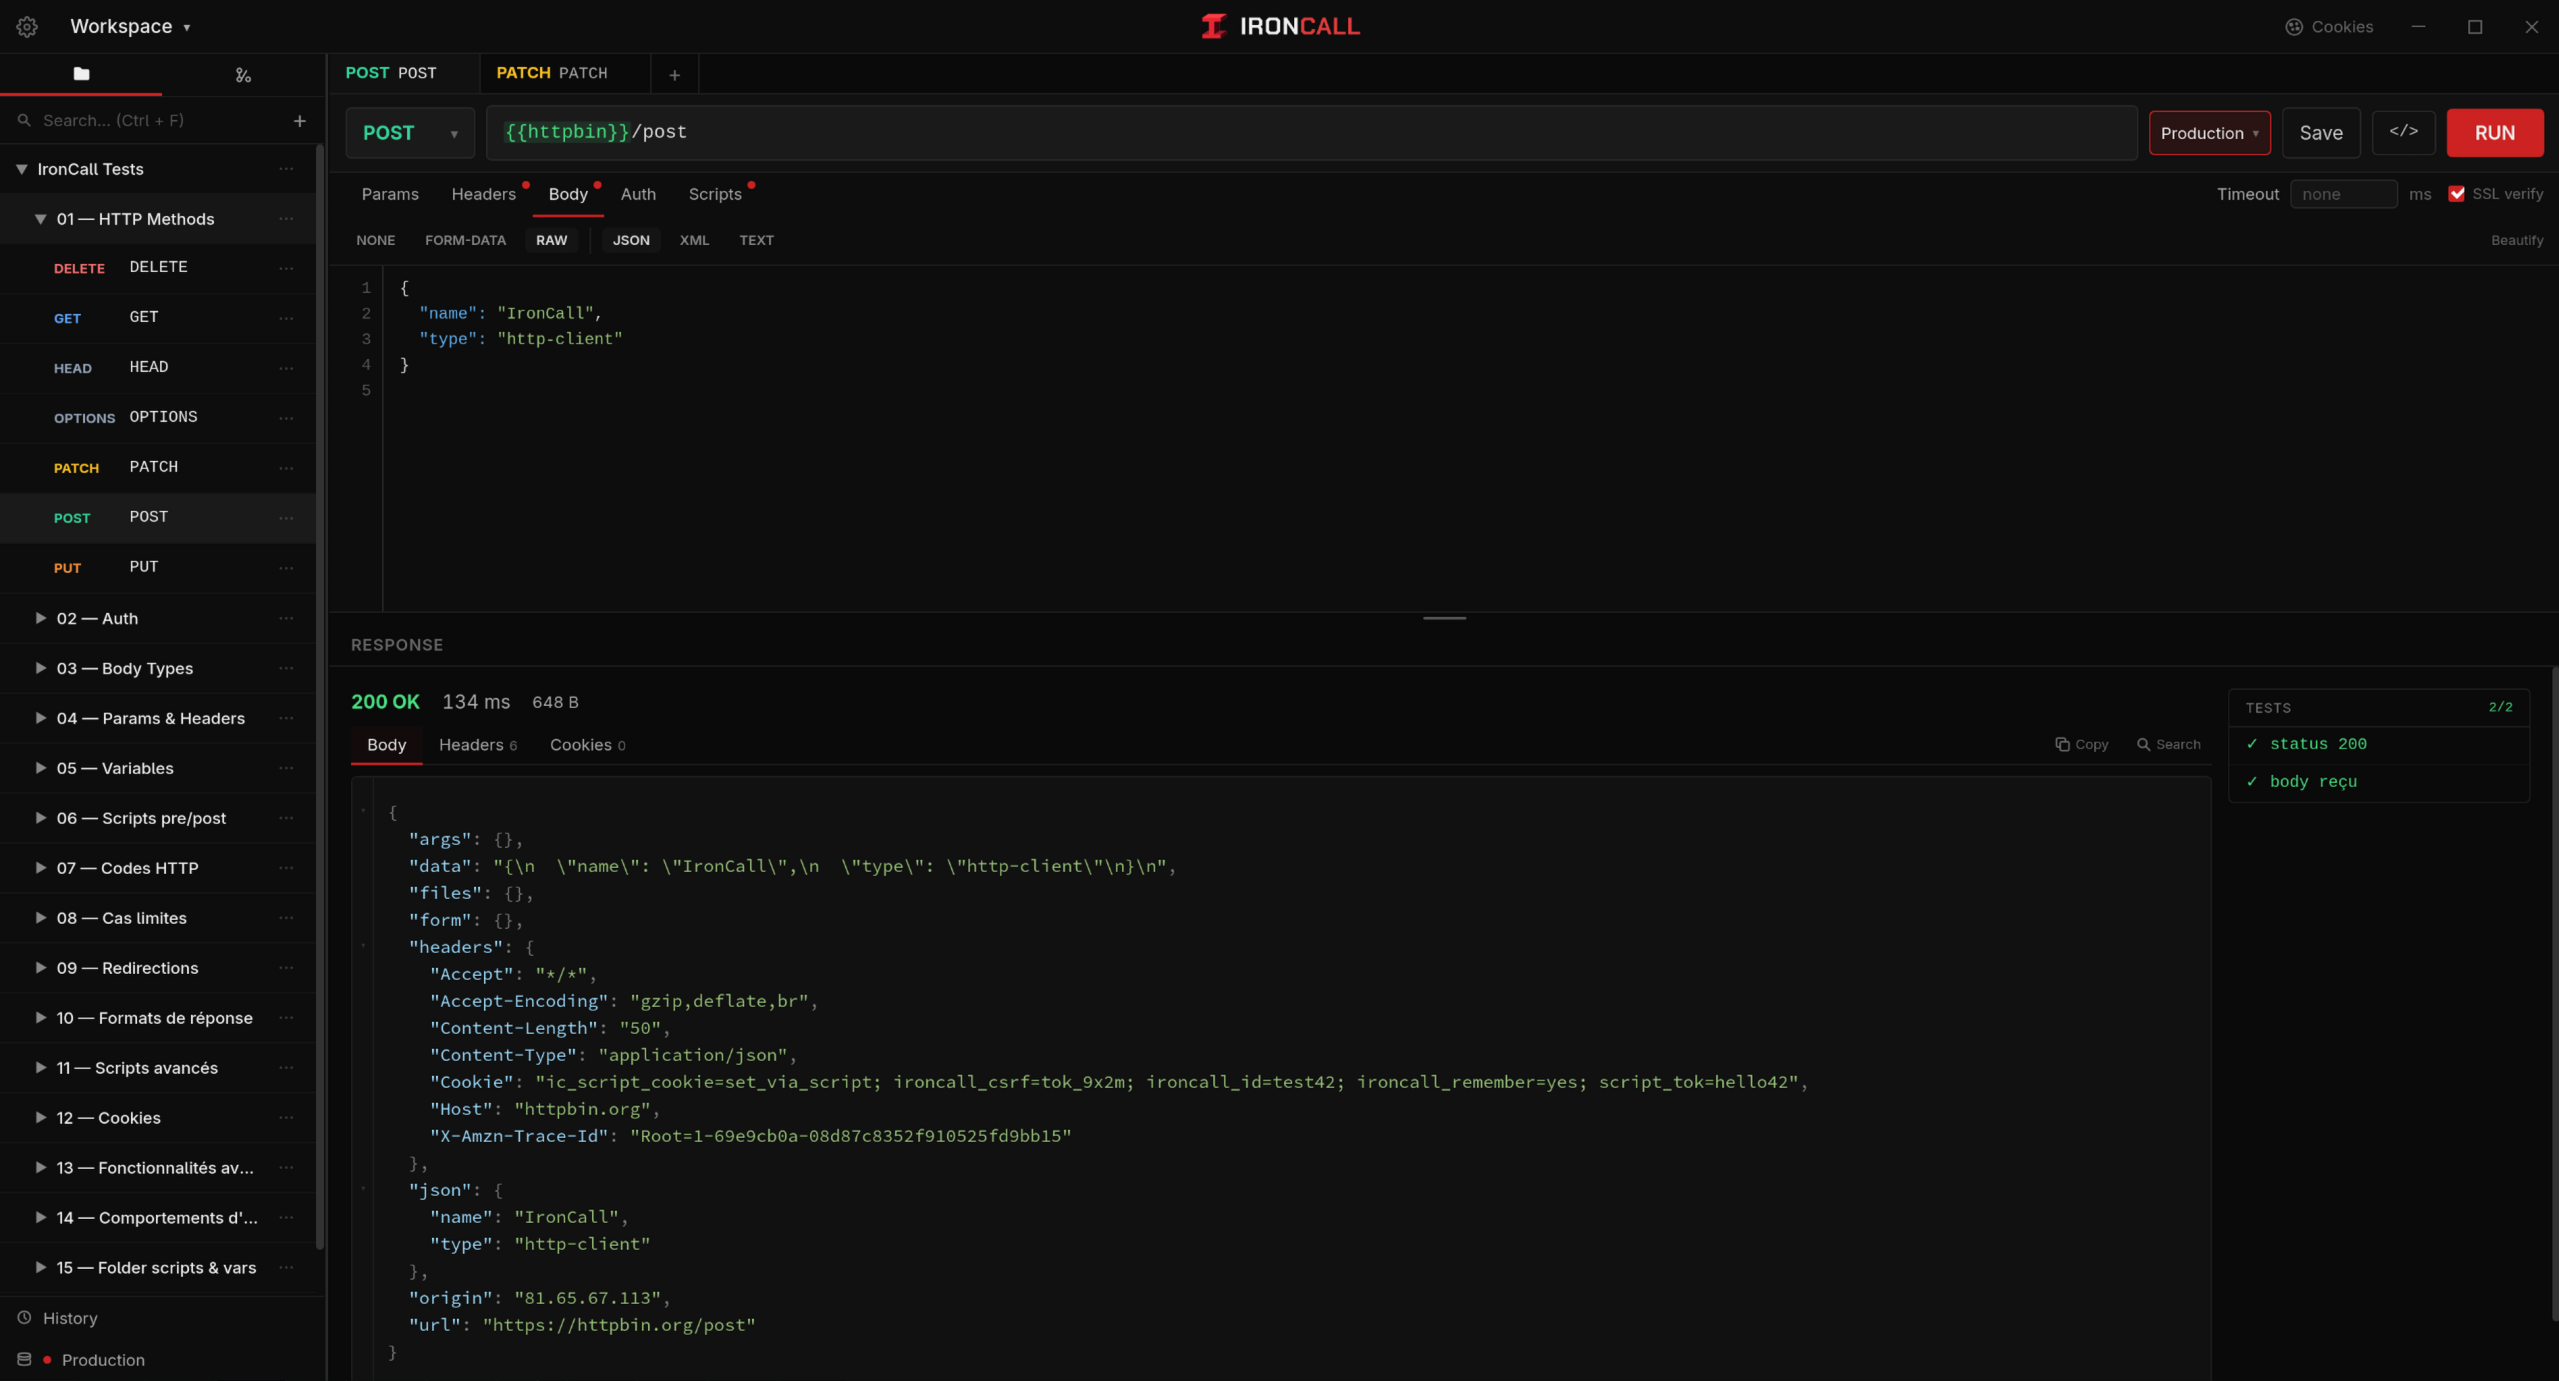Collapse the IronCall Tests collection
This screenshot has width=2559, height=1381.
pyautogui.click(x=21, y=169)
